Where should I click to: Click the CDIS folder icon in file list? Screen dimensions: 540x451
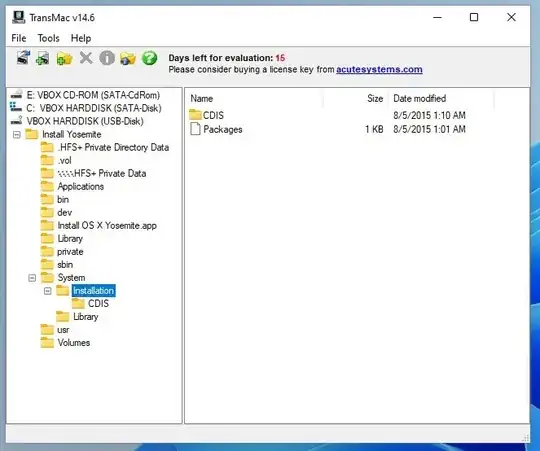[195, 115]
